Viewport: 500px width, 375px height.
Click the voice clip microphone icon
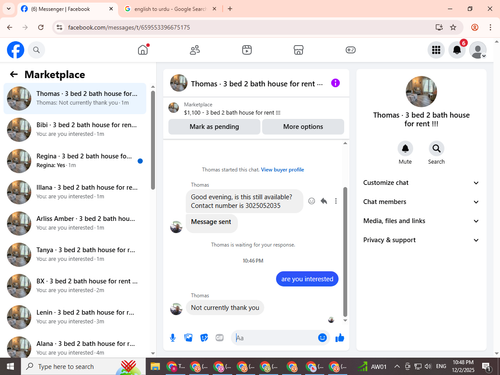tap(173, 338)
